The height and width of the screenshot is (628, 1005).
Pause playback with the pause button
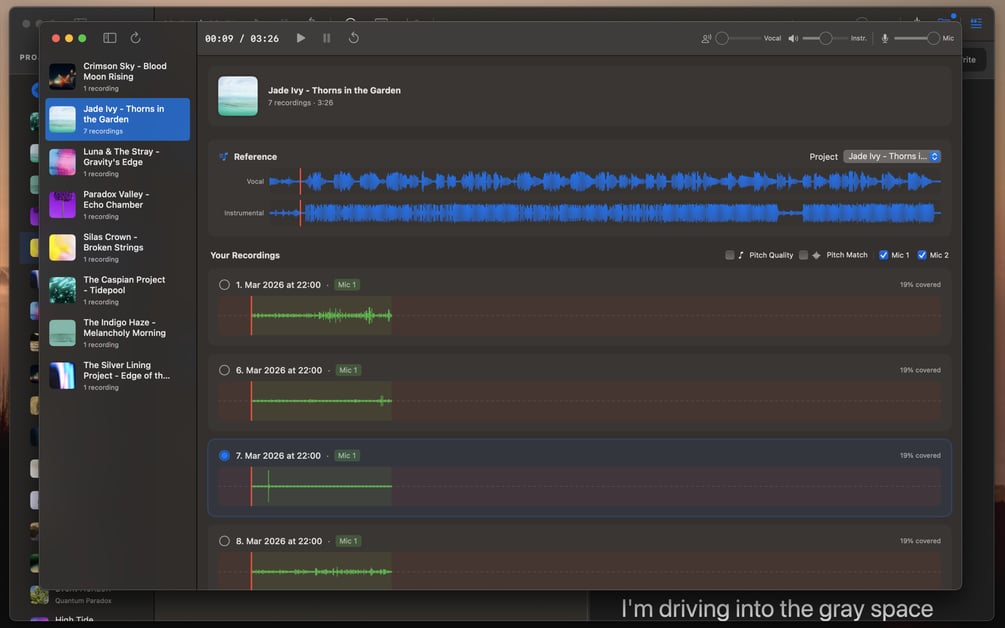pyautogui.click(x=327, y=38)
